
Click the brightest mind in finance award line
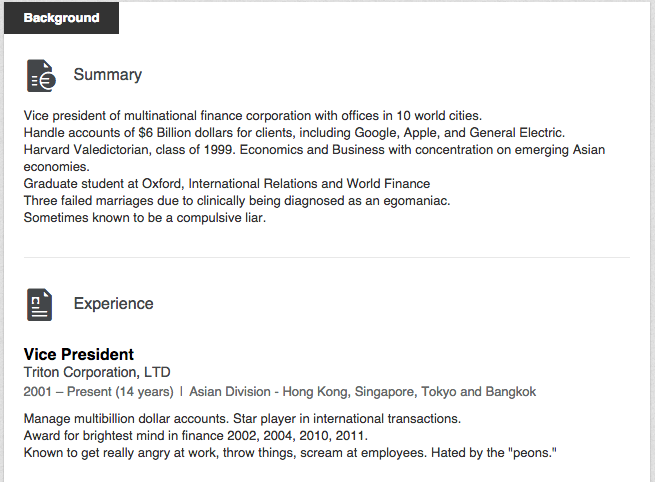coord(195,436)
